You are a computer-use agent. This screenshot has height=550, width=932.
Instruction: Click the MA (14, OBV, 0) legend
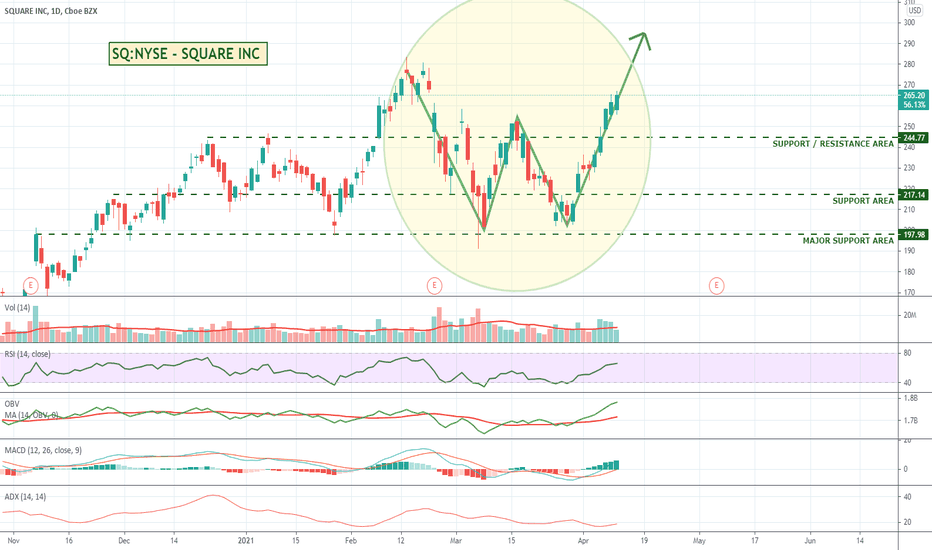point(31,414)
